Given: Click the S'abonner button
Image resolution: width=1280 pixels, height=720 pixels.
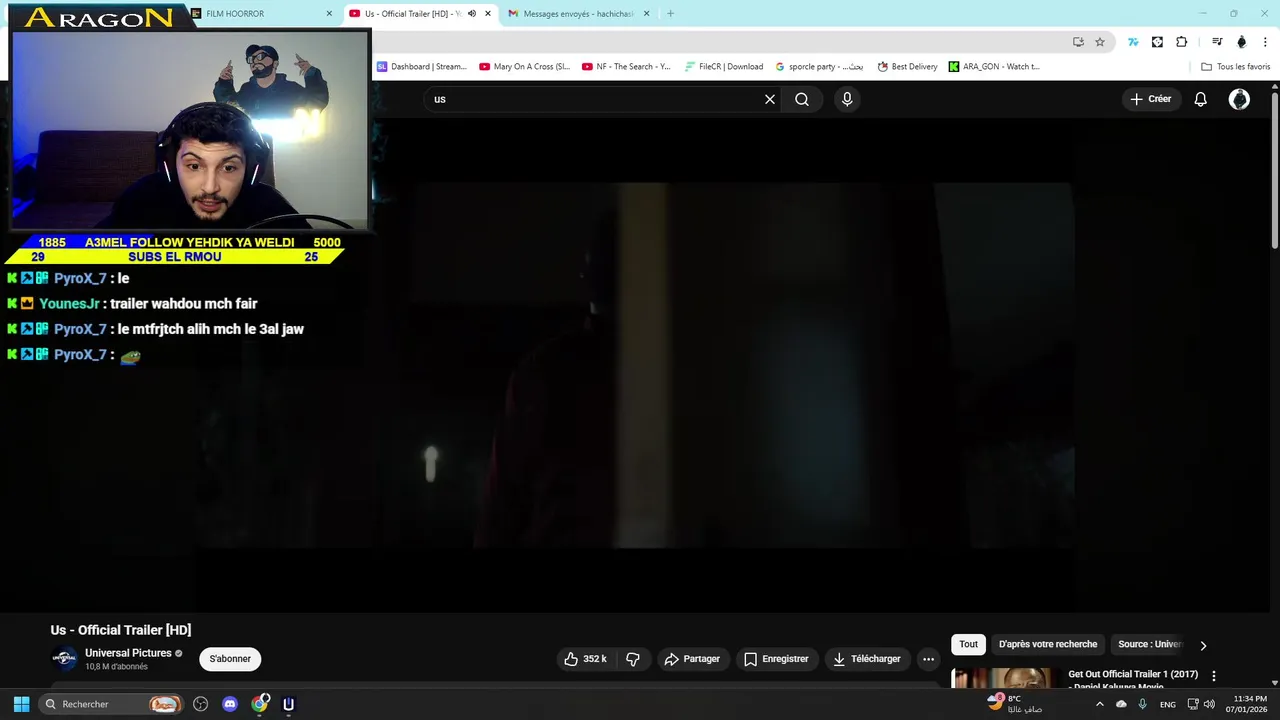Looking at the screenshot, I should 230,659.
